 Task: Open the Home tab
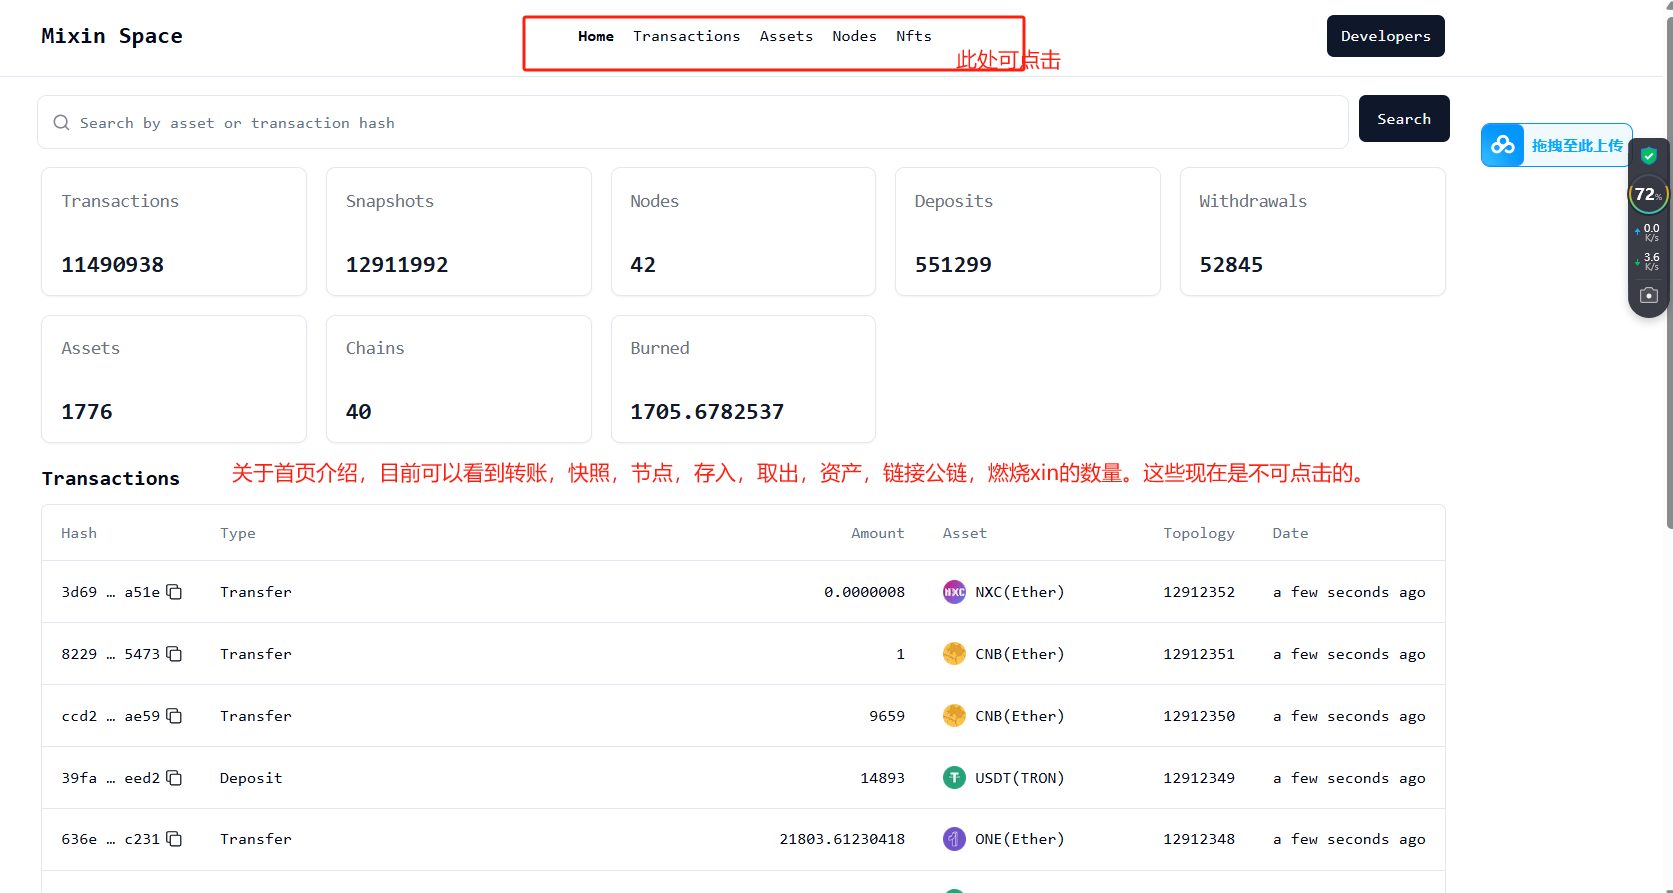pos(596,36)
